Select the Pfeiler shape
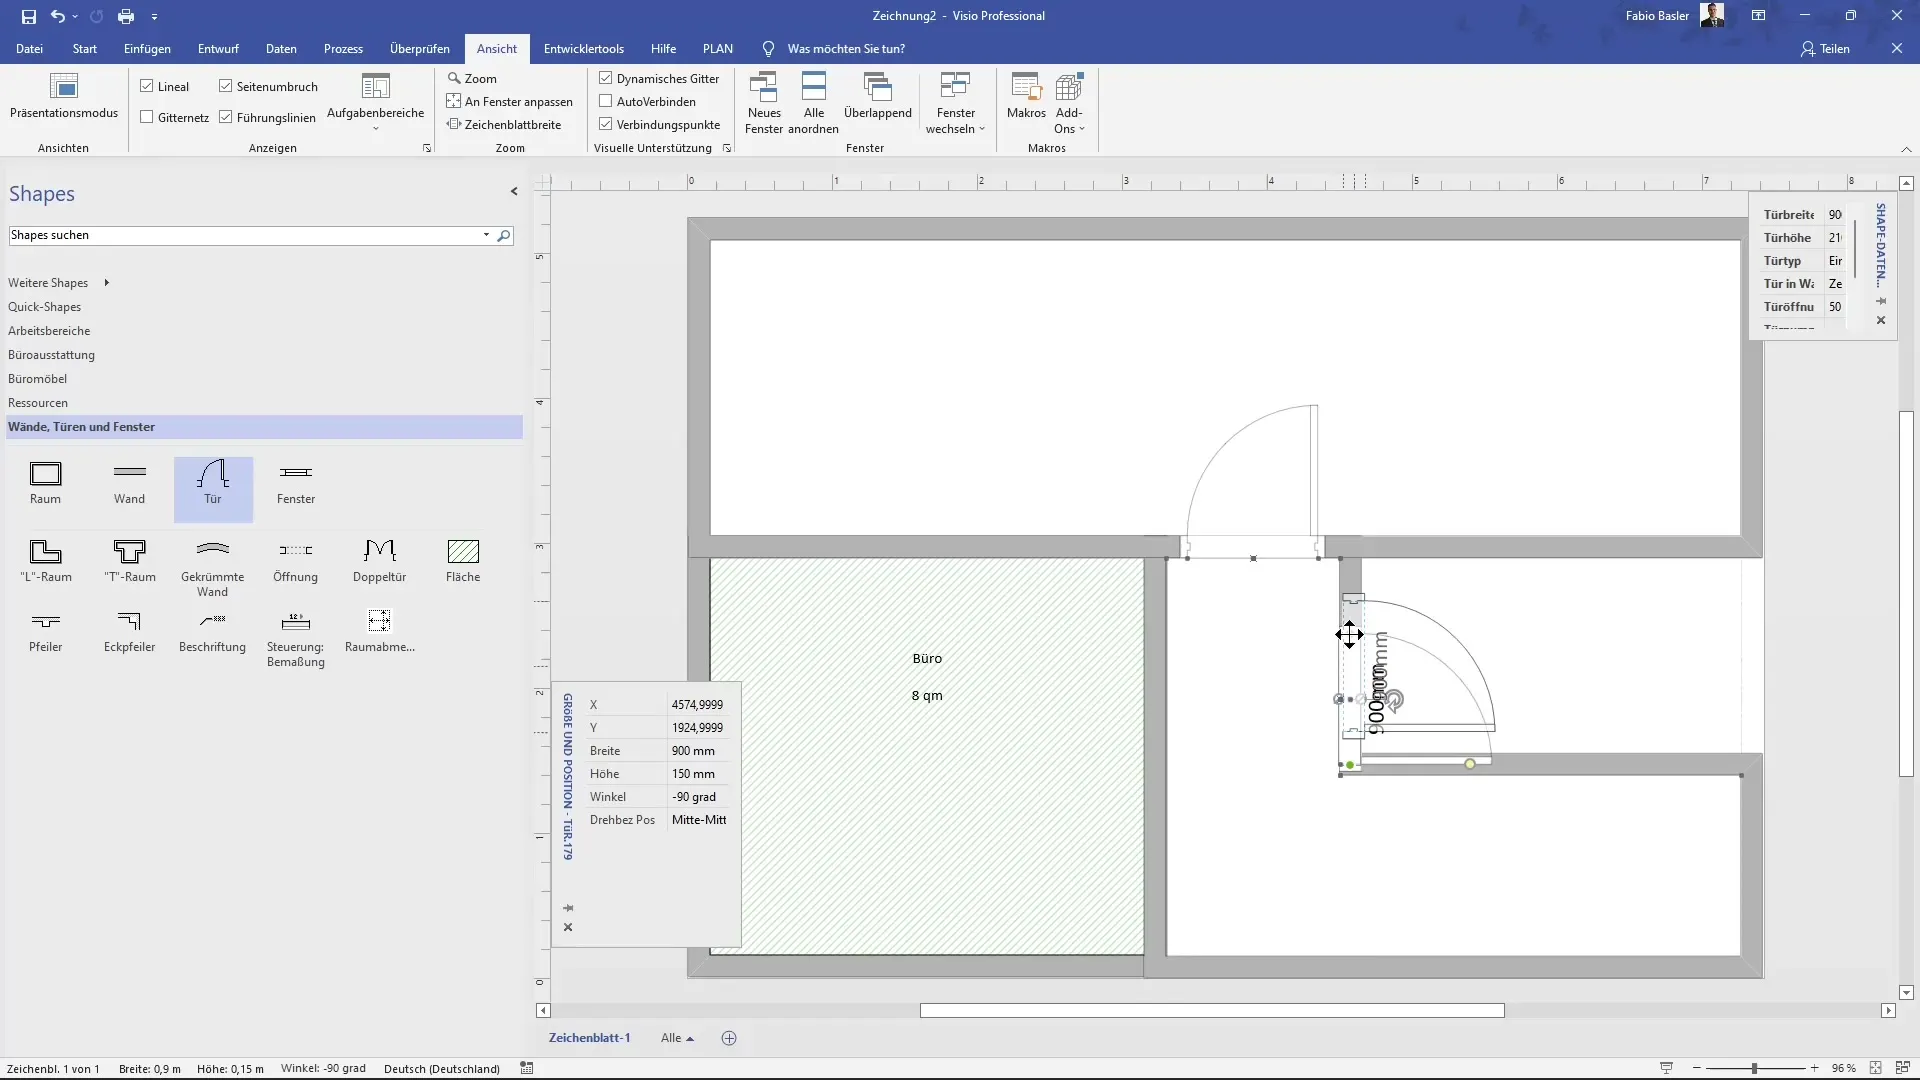 point(46,631)
